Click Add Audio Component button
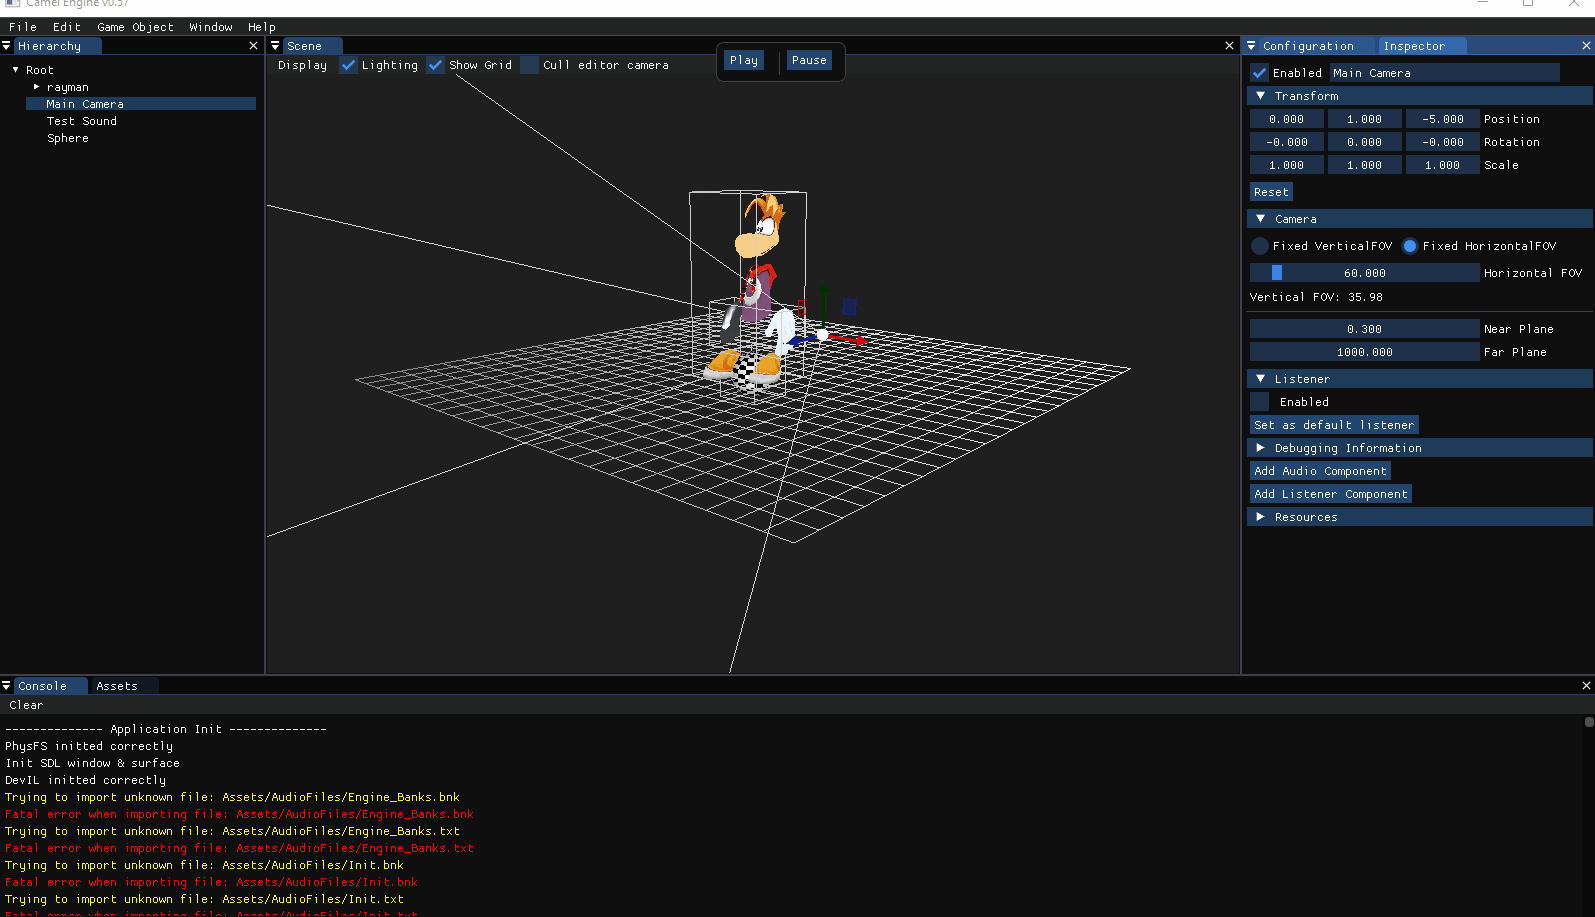The height and width of the screenshot is (917, 1595). point(1320,471)
